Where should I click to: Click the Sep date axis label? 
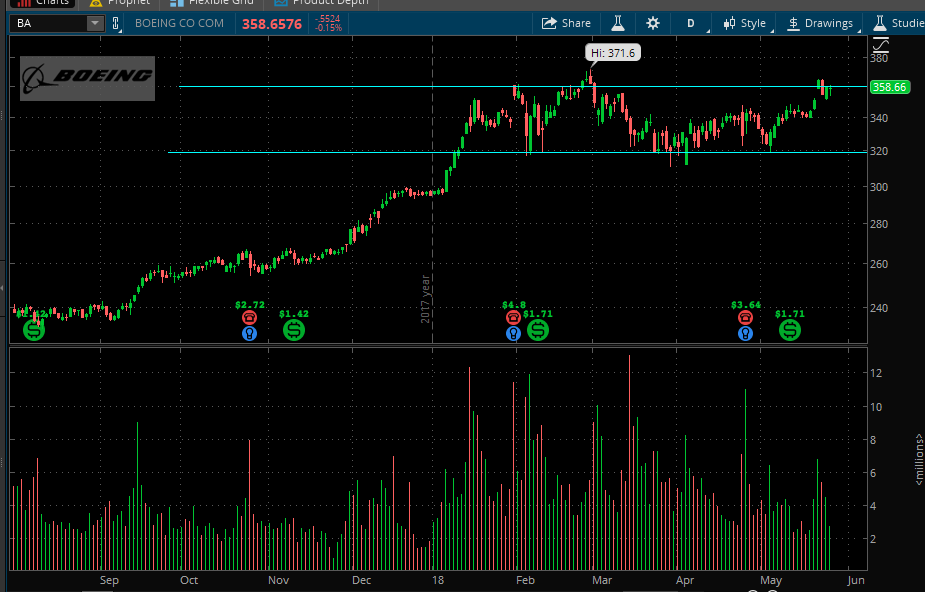(109, 580)
